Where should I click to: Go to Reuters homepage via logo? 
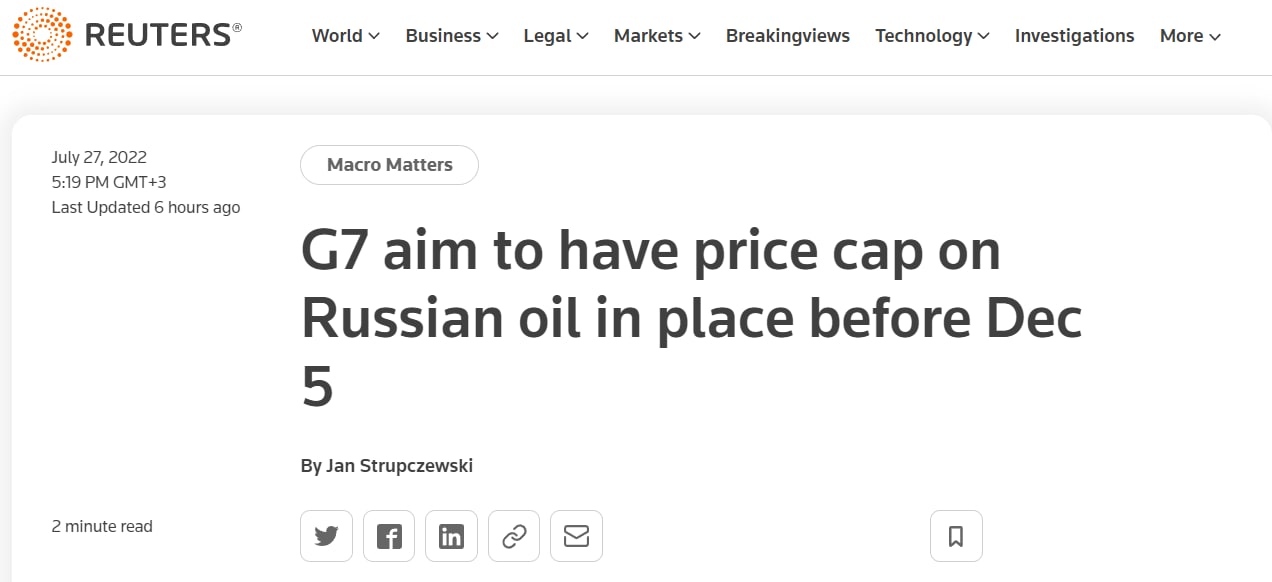(127, 35)
